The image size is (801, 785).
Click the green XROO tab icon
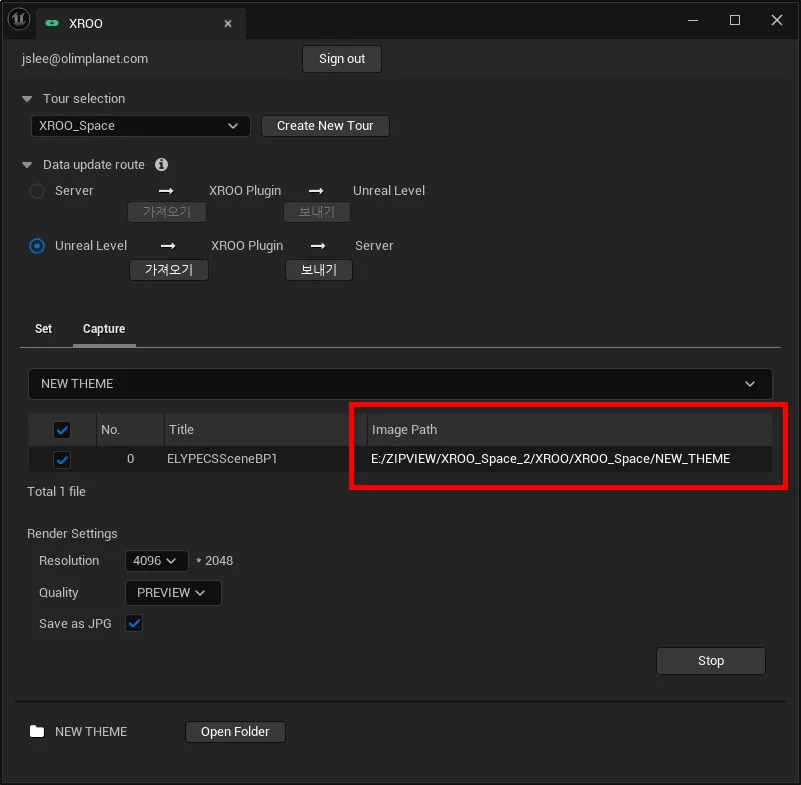[52, 23]
